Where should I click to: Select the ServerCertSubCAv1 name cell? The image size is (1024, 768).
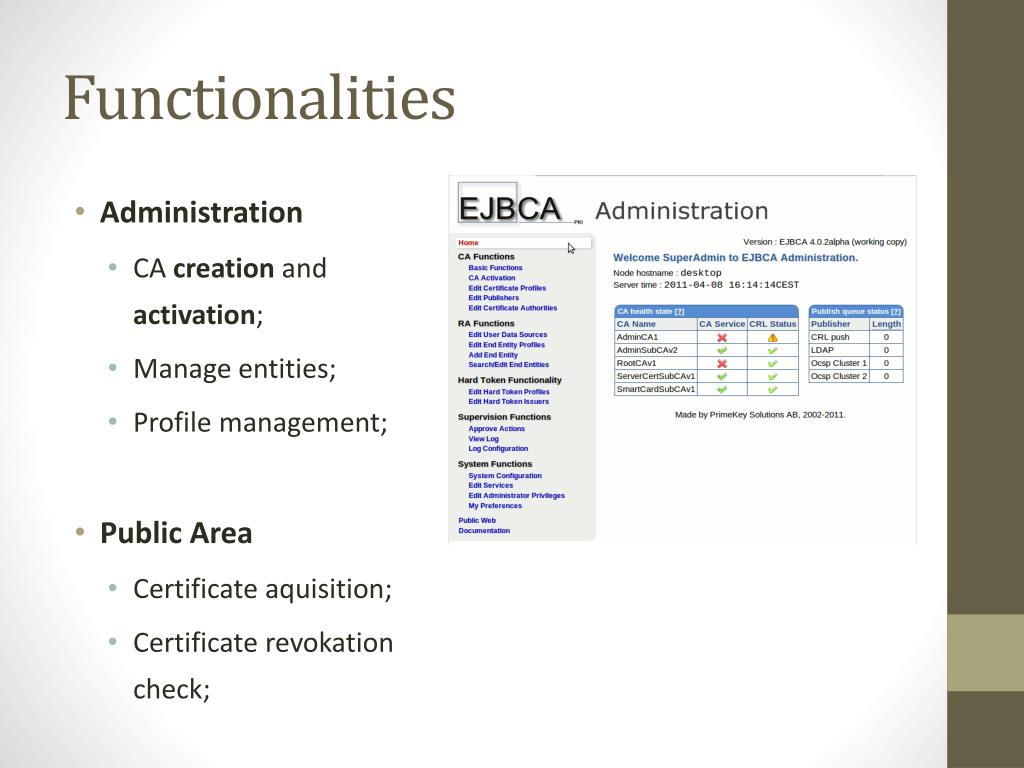pyautogui.click(x=656, y=377)
